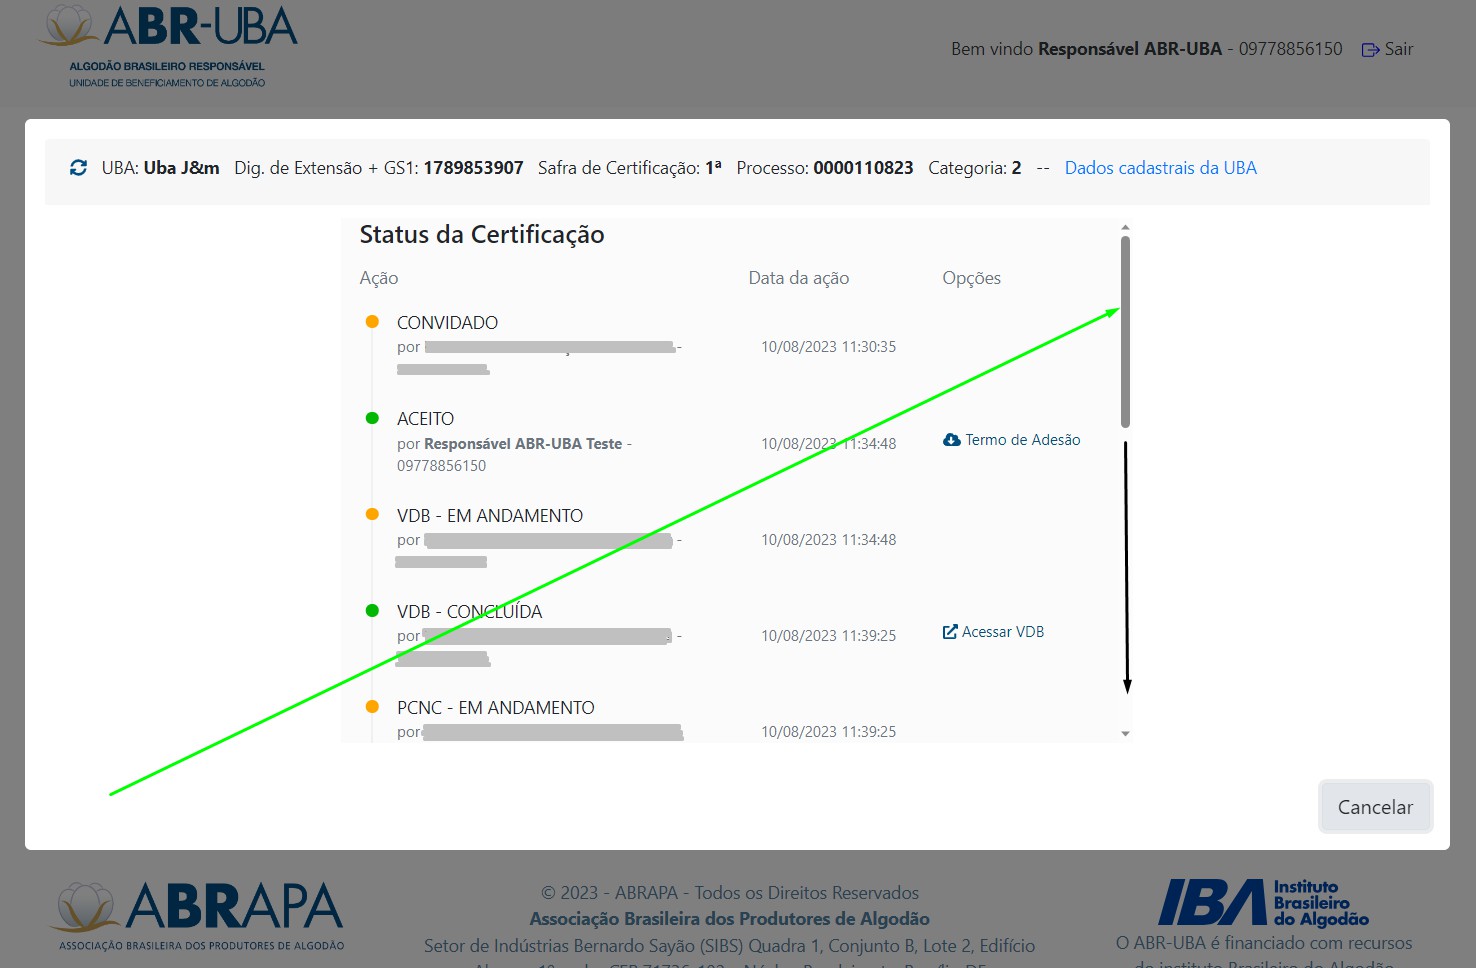Click the IBA Instituto Brasileiro do Algodão logo
Viewport: 1476px width, 968px height.
(x=1263, y=903)
